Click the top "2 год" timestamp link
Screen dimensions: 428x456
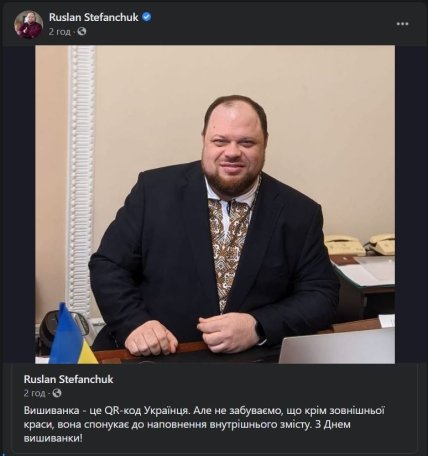click(x=60, y=32)
